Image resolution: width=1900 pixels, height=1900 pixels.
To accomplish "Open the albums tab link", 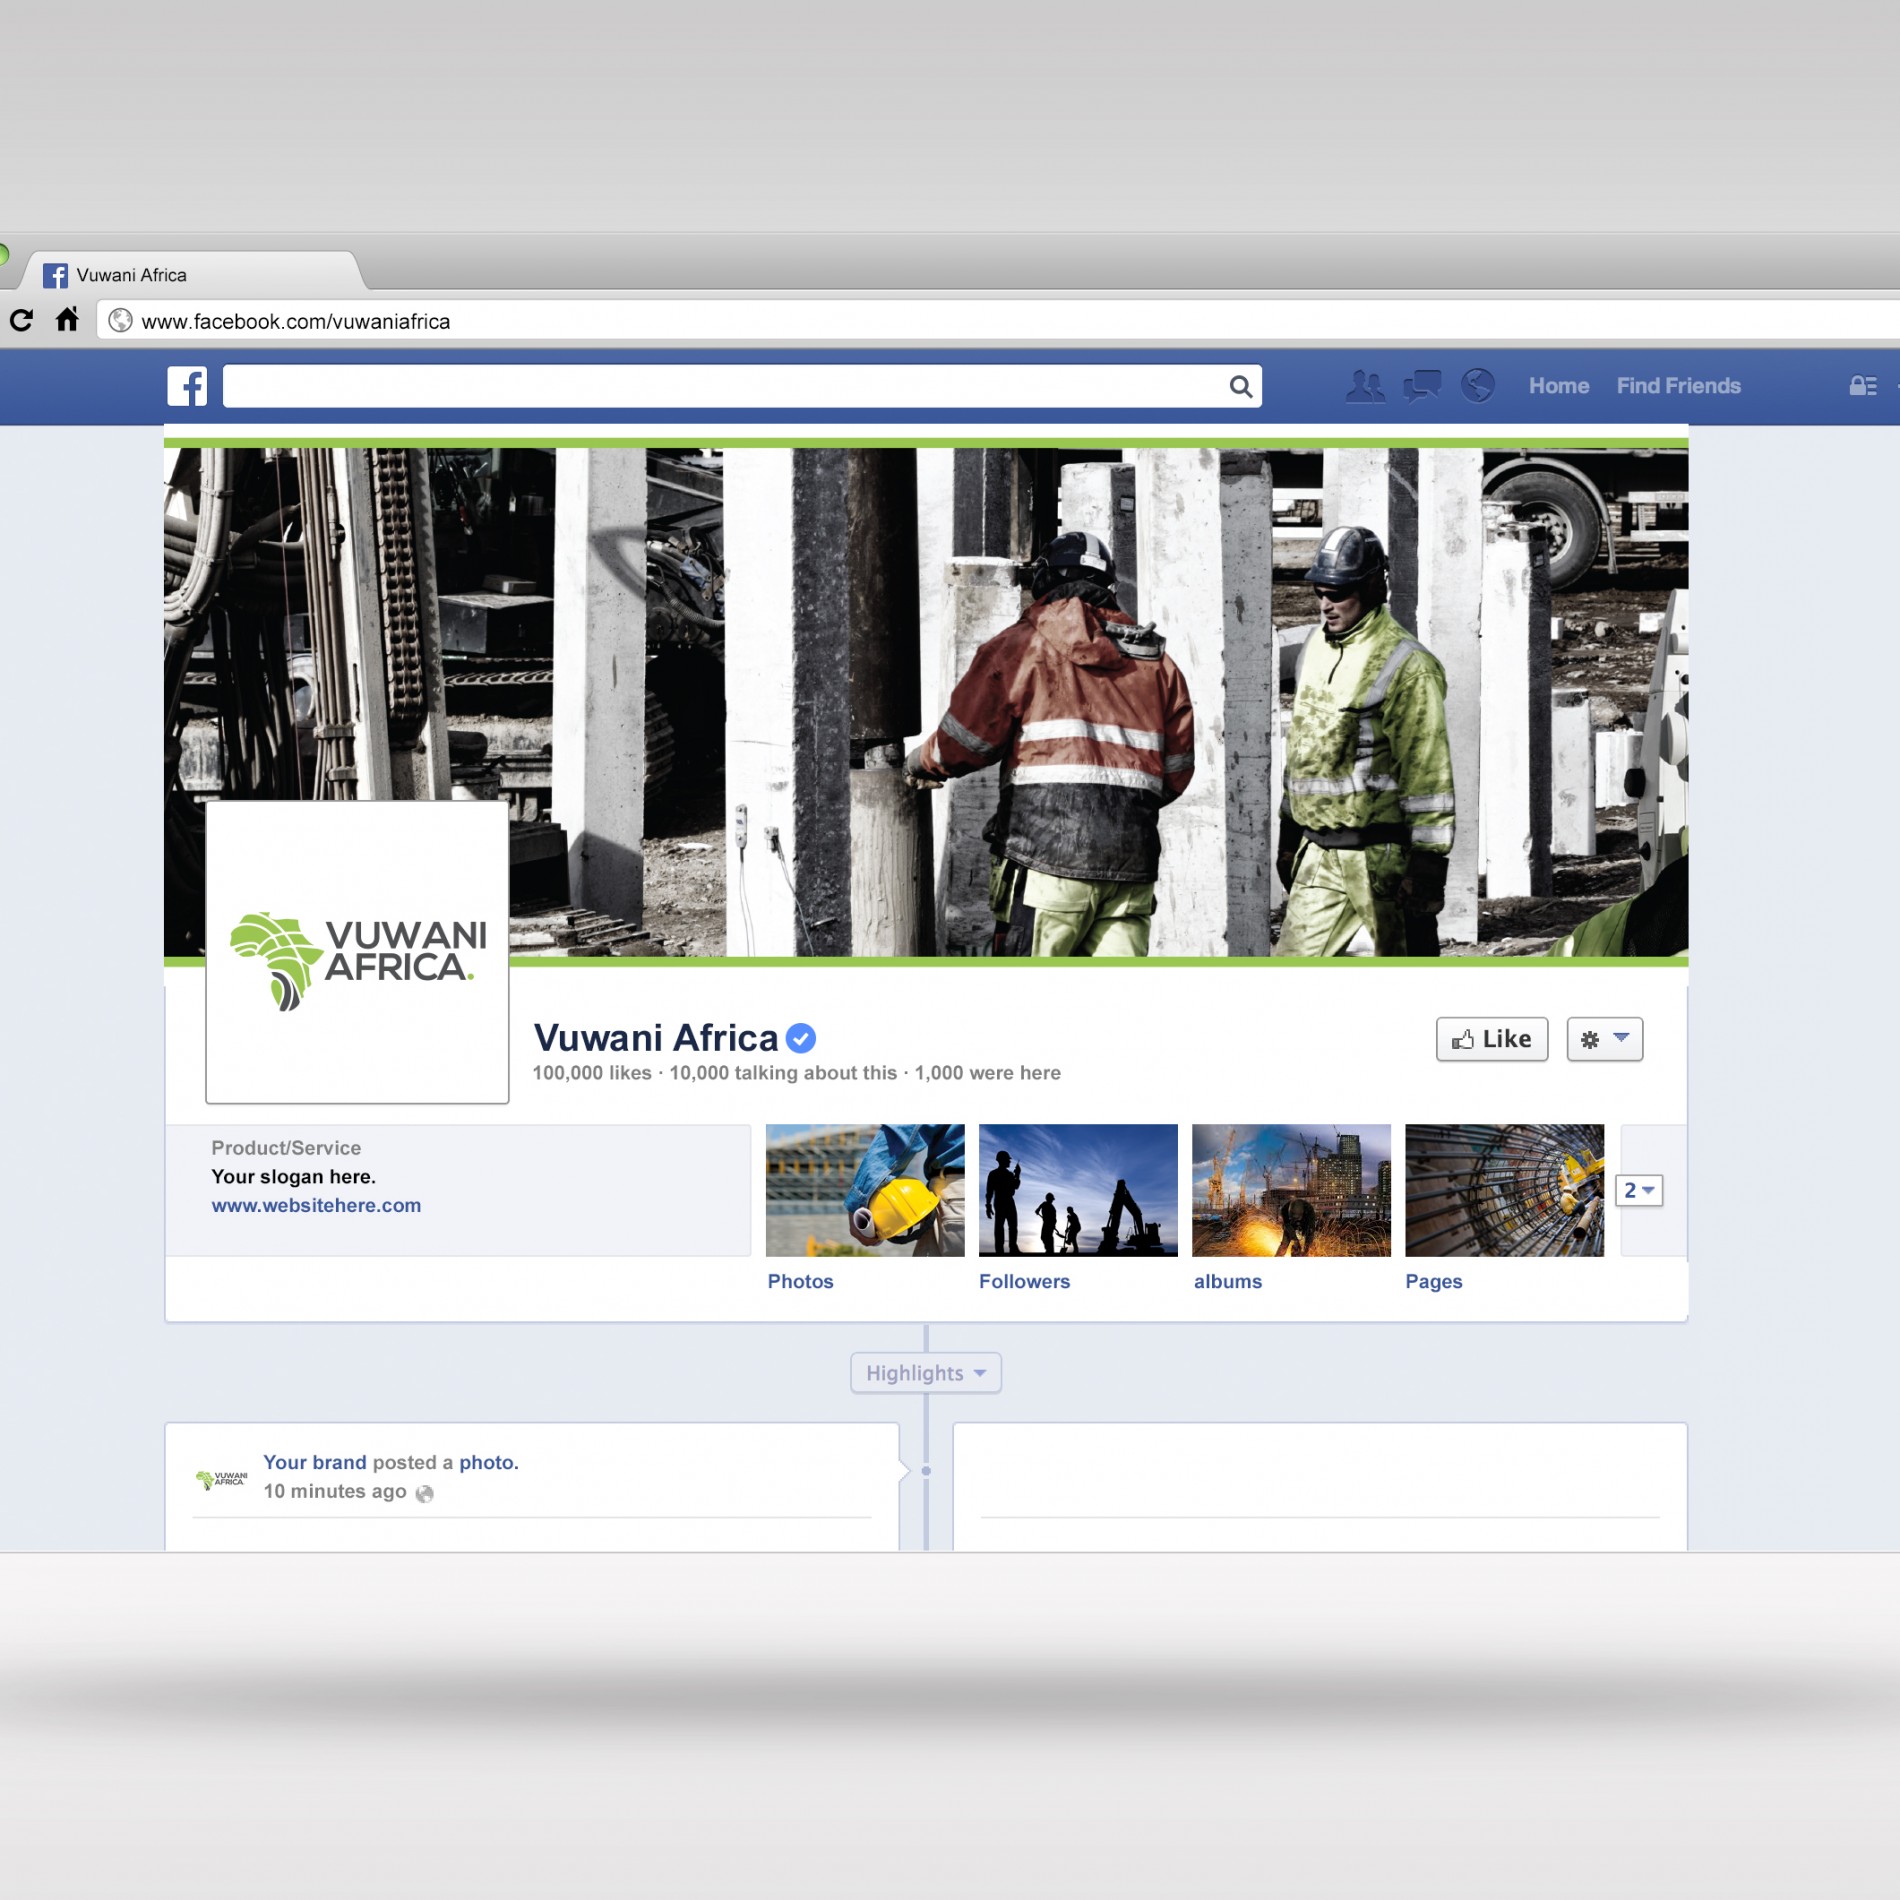I will coord(1227,1281).
